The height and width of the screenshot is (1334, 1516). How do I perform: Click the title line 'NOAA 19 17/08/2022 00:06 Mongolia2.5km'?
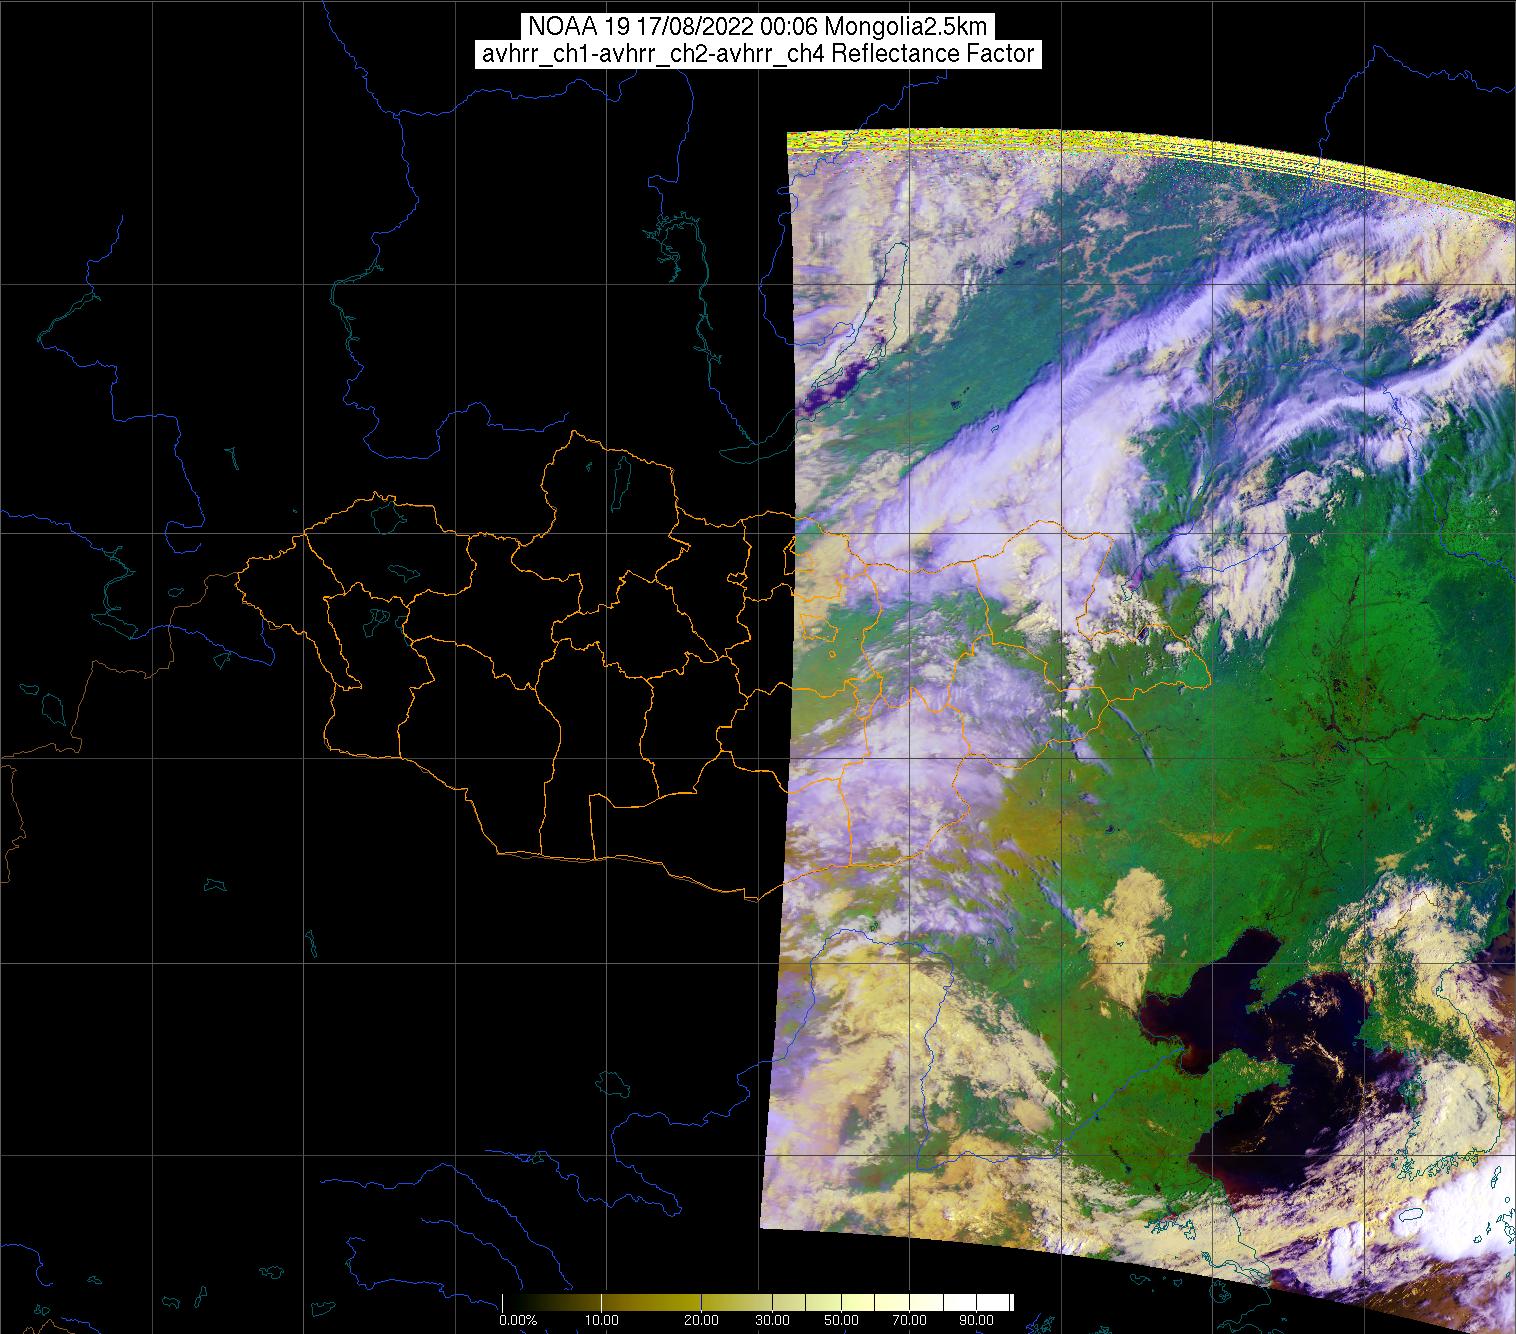coord(757,27)
